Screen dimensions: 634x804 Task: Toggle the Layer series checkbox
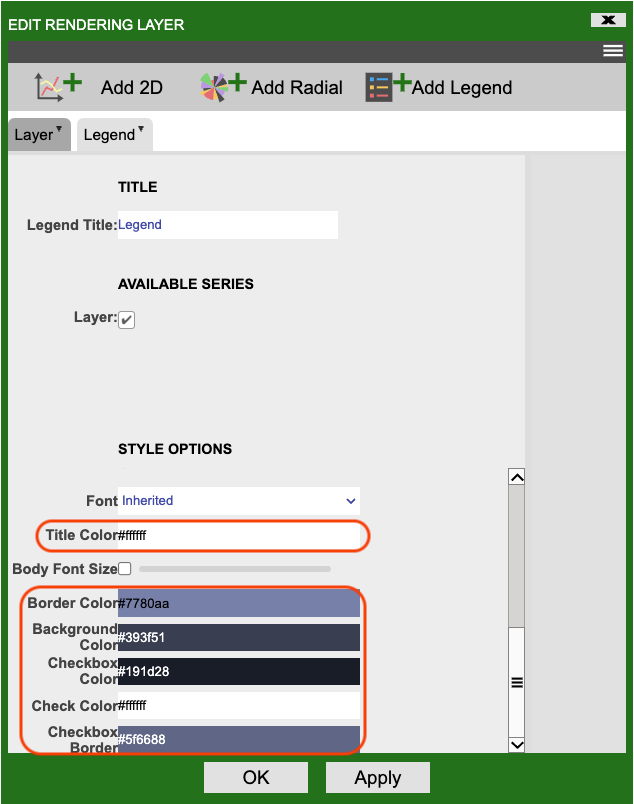coord(127,320)
